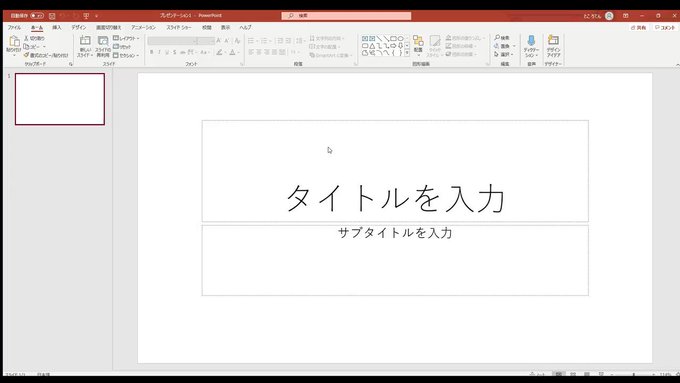Viewport: 680px width, 383px height.
Task: Open the Select (選択) dropdown in Editing
Action: 504,54
